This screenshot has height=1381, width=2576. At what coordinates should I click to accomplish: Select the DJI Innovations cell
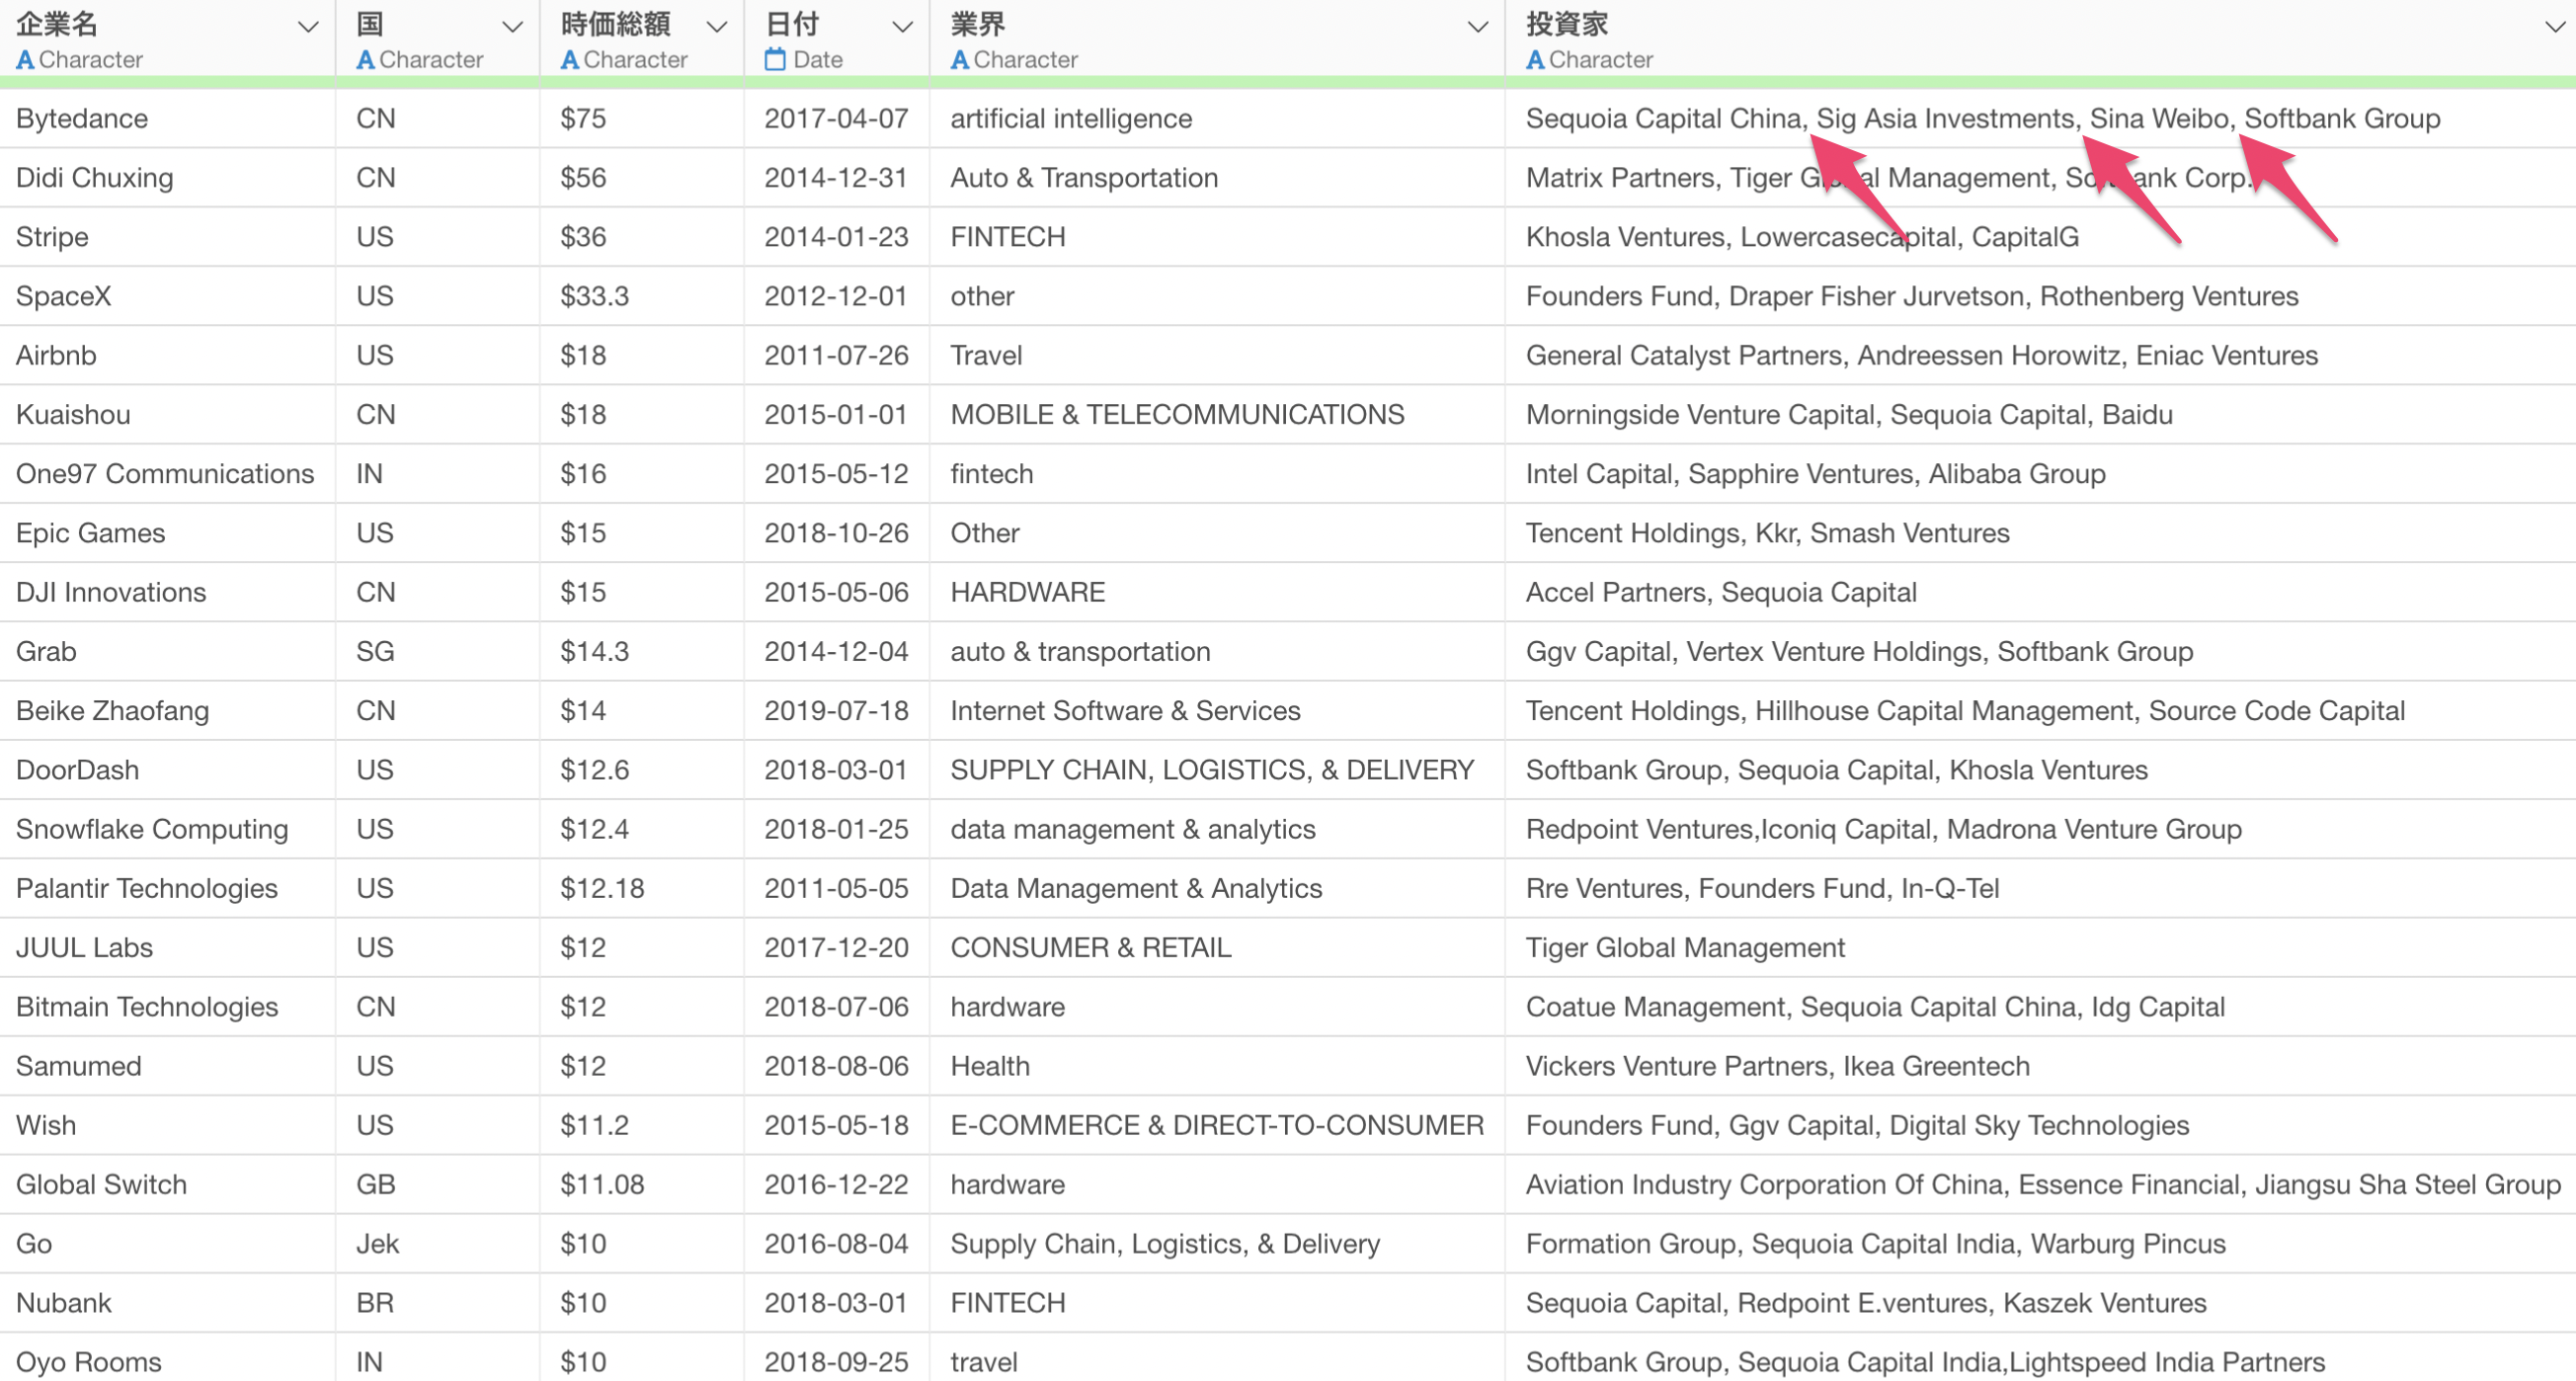pyautogui.click(x=167, y=592)
